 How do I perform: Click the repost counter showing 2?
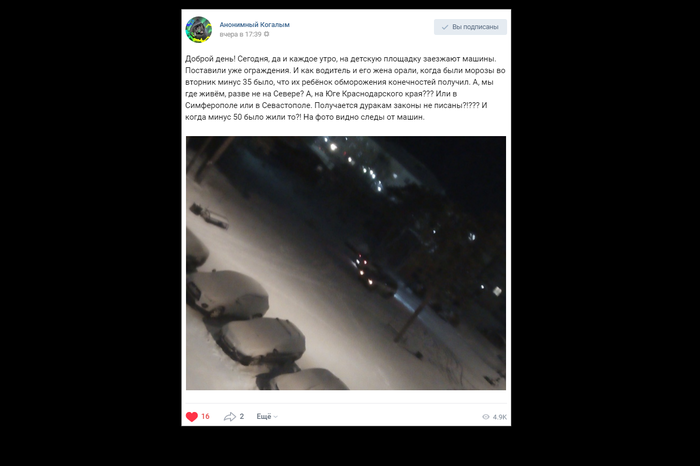coord(242,416)
